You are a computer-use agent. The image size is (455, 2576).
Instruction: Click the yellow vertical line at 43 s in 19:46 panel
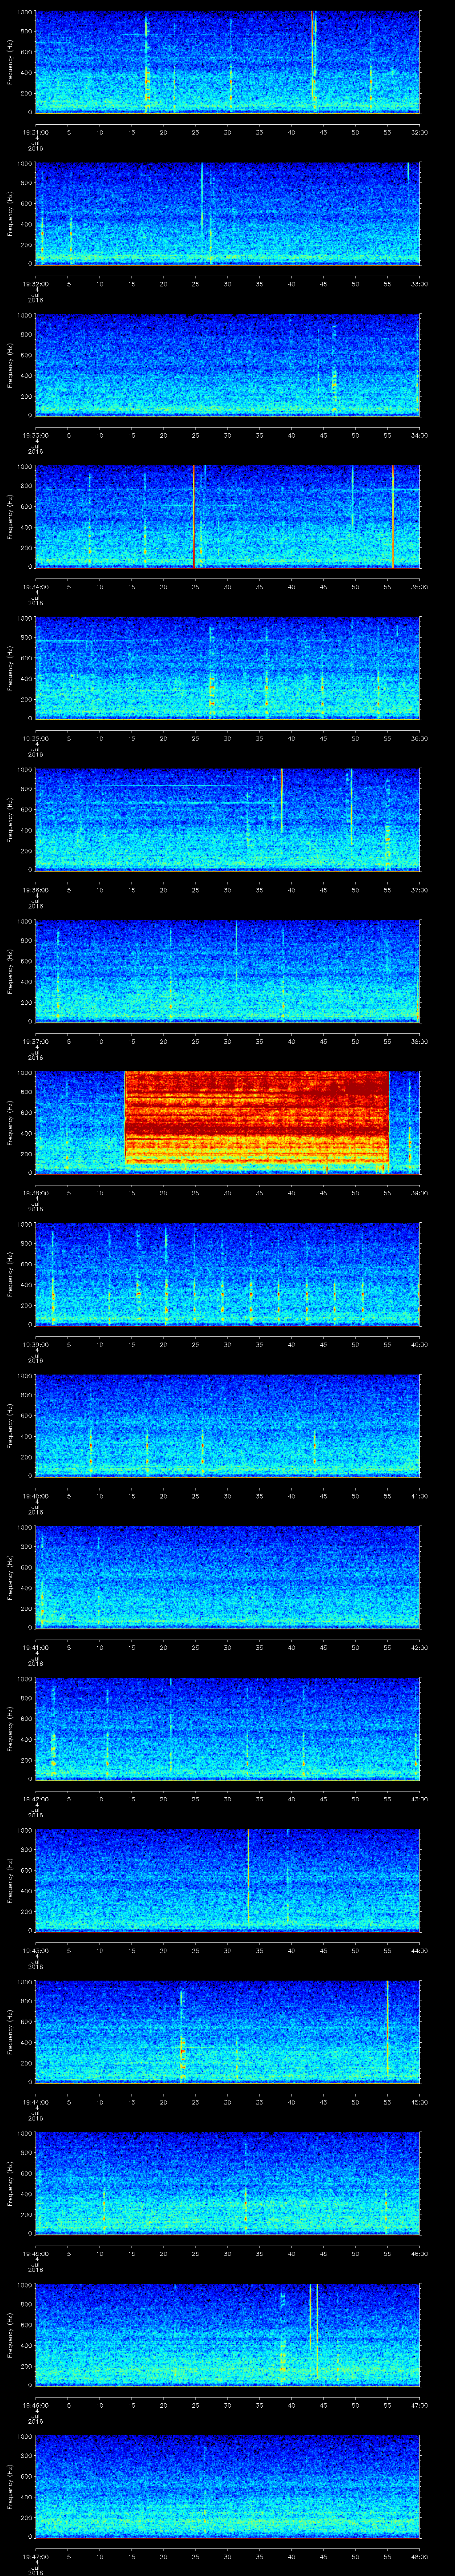[311, 2315]
